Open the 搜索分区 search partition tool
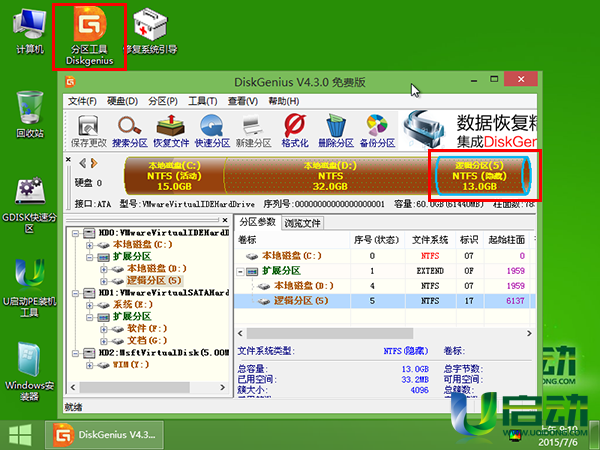The image size is (600, 450). point(130,131)
